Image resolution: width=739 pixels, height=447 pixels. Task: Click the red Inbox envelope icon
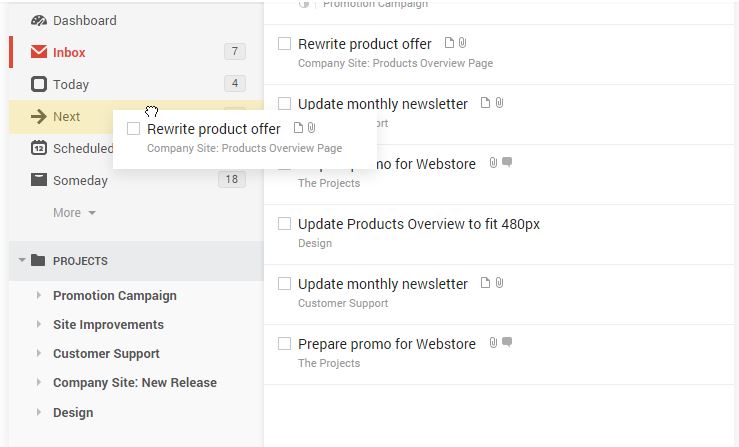[x=39, y=51]
